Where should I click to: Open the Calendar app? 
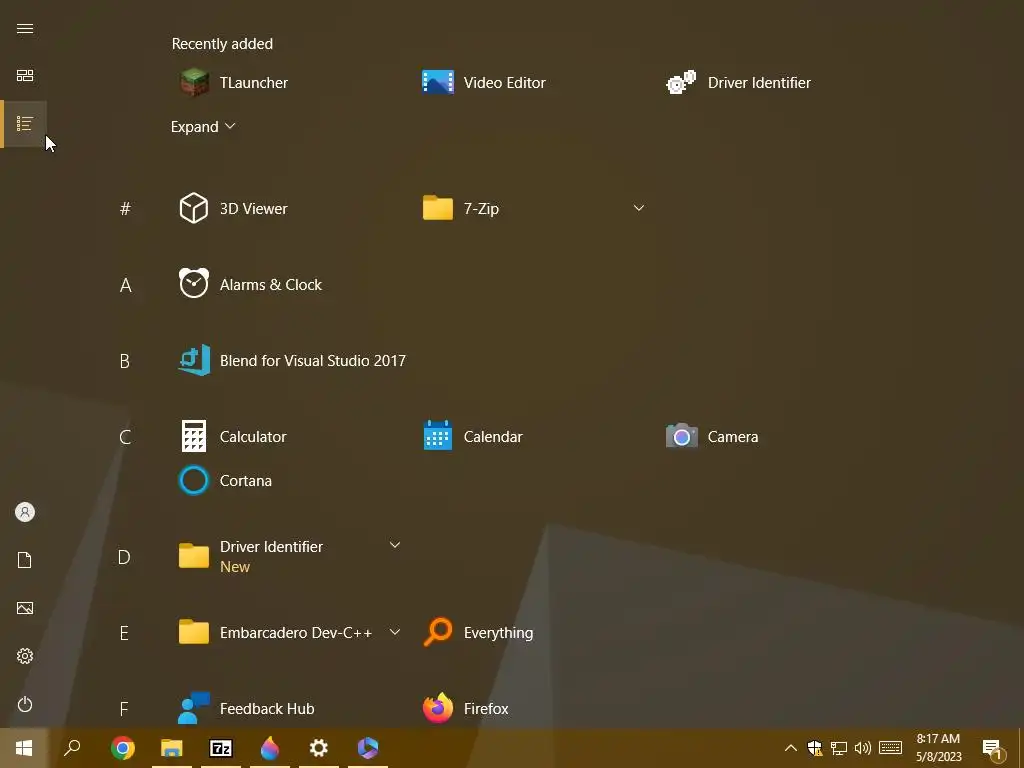point(473,436)
